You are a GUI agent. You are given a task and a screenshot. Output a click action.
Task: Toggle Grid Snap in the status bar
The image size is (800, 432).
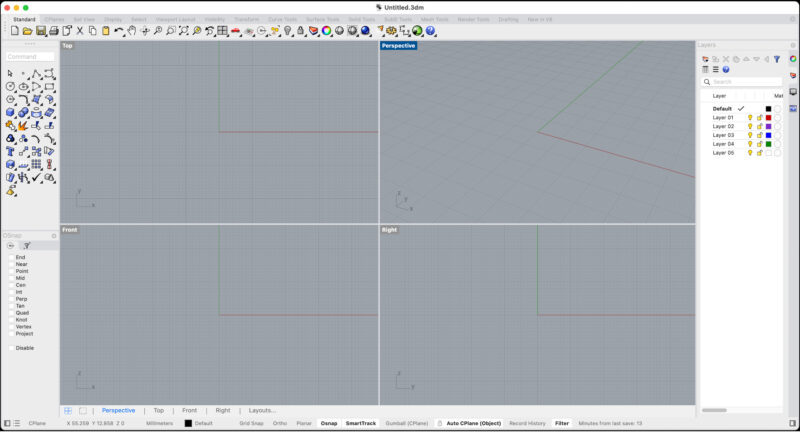(251, 423)
